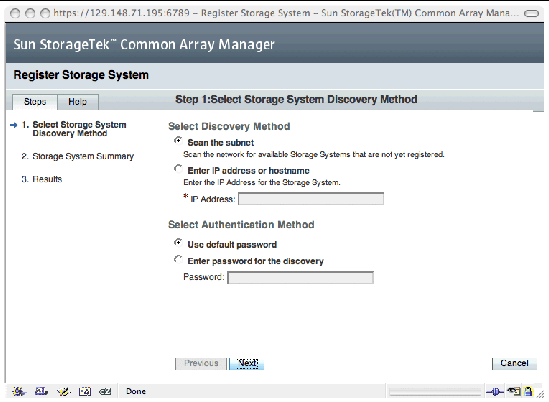Click the toolbar toggle pill in the title bar
This screenshot has width=549, height=402.
point(531,13)
